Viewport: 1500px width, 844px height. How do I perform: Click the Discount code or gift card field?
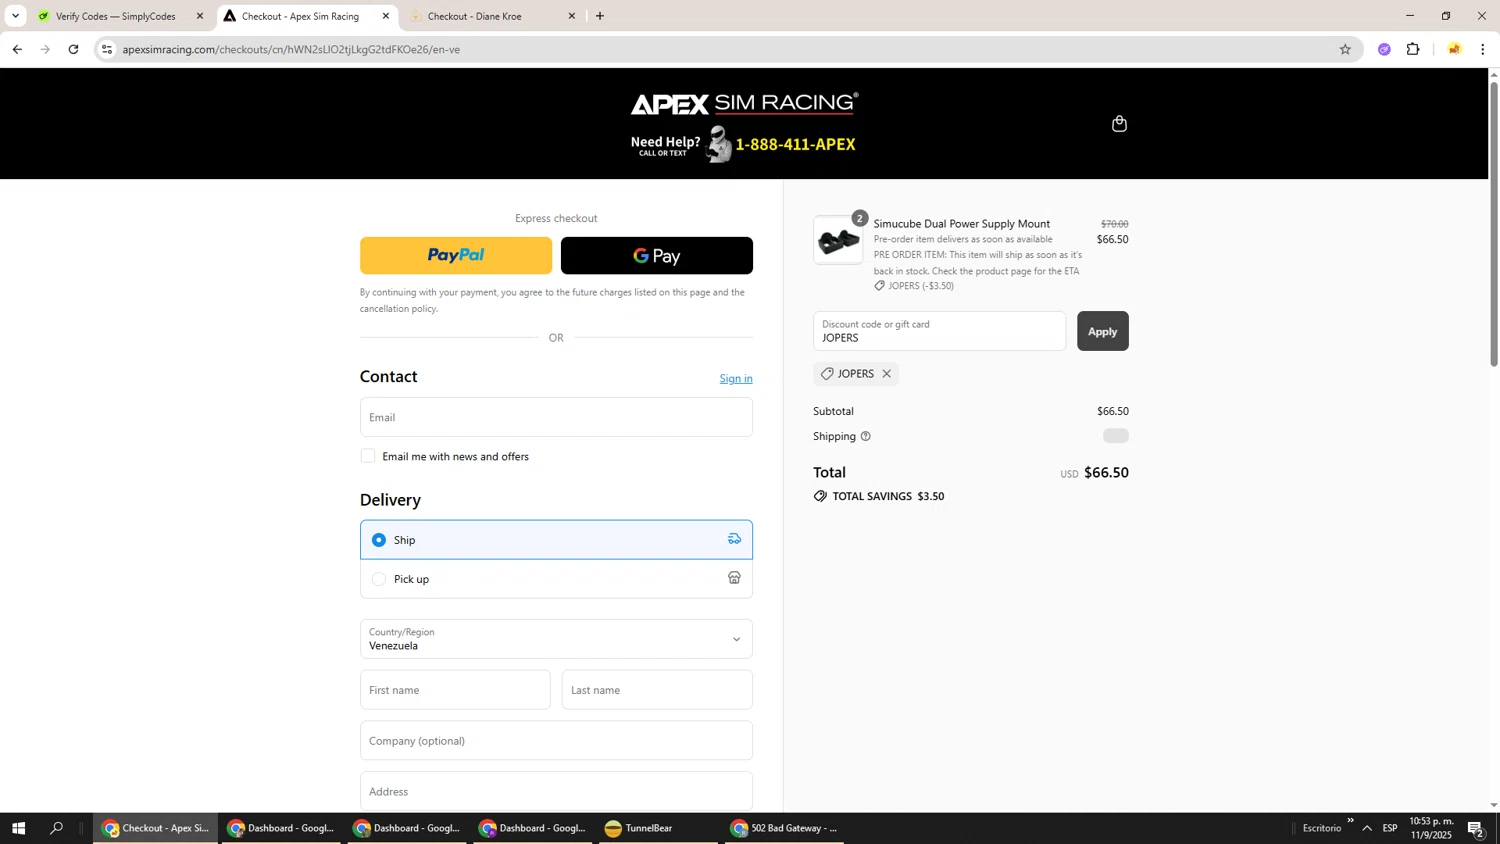pos(939,331)
